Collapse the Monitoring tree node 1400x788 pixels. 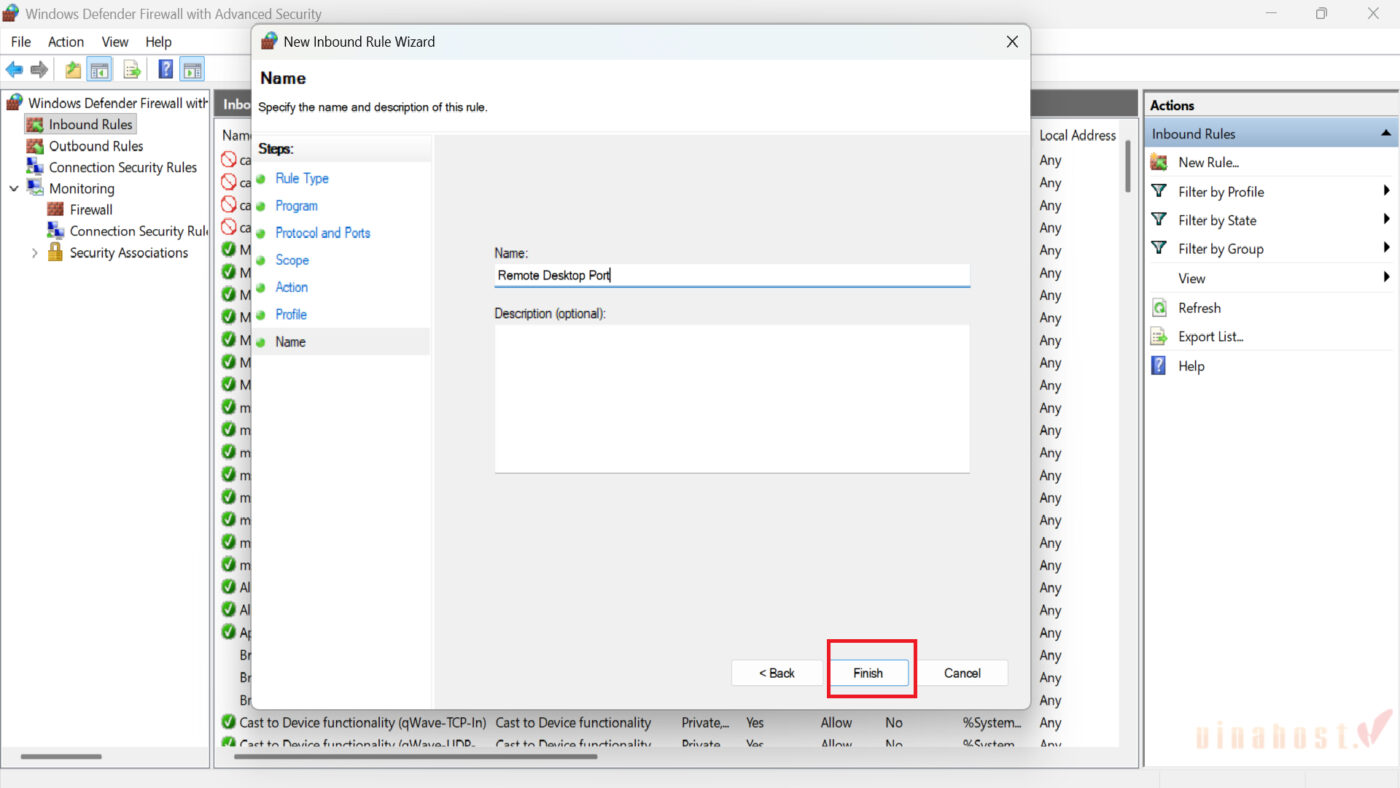point(14,188)
